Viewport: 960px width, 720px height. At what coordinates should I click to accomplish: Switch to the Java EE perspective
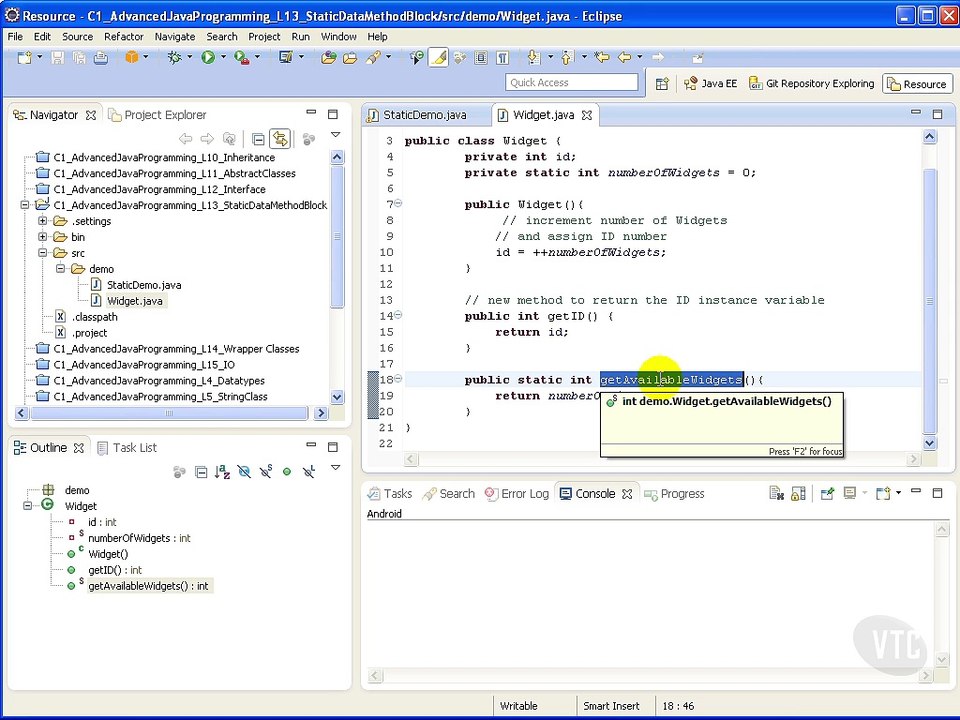[711, 83]
